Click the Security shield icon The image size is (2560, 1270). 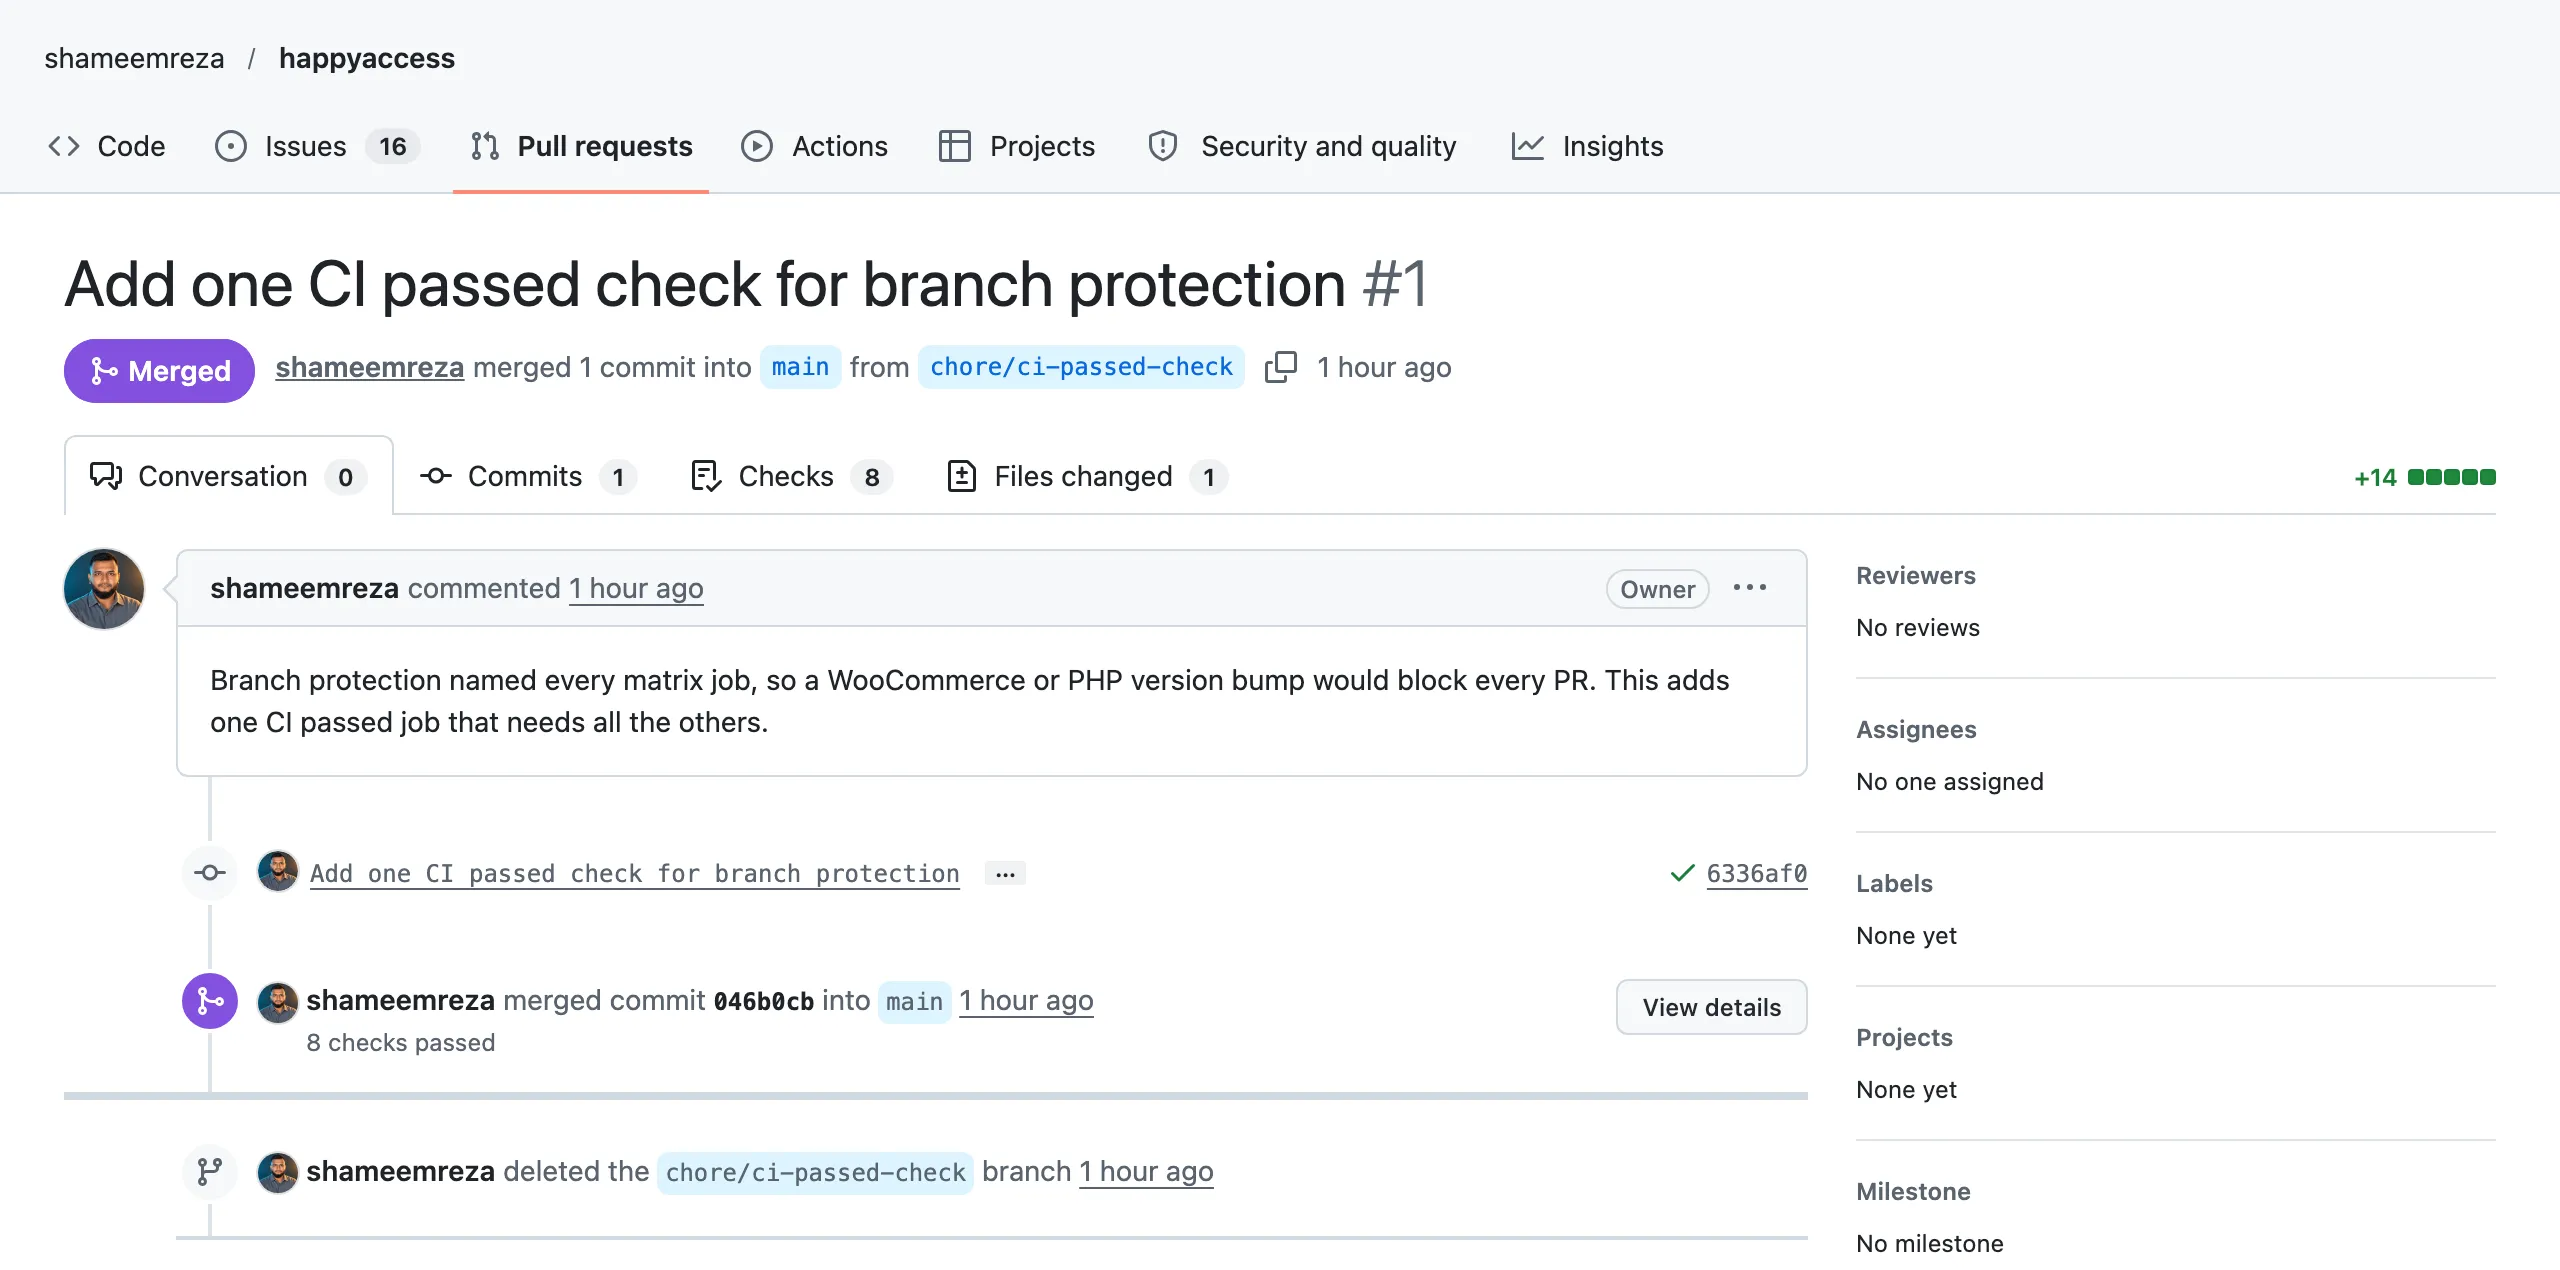pyautogui.click(x=1163, y=146)
